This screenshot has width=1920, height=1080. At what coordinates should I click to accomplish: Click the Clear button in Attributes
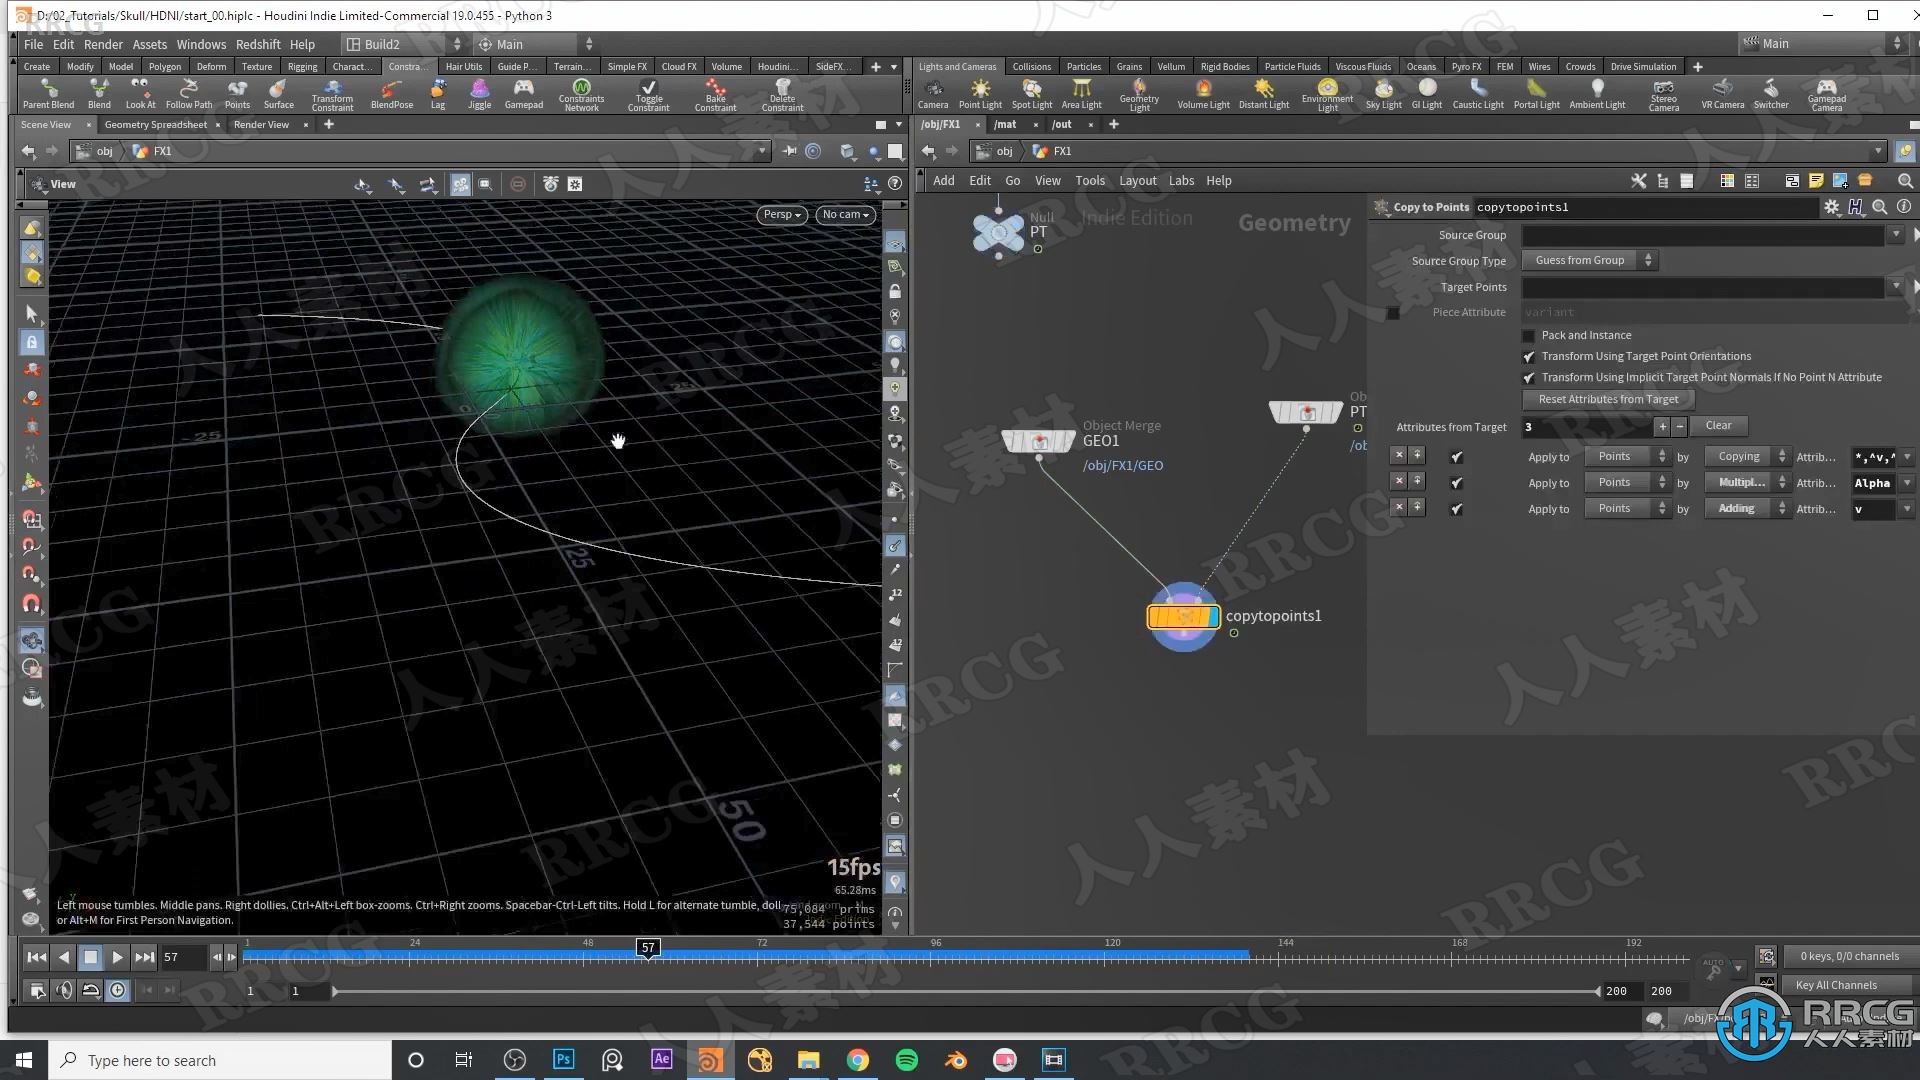1717,425
